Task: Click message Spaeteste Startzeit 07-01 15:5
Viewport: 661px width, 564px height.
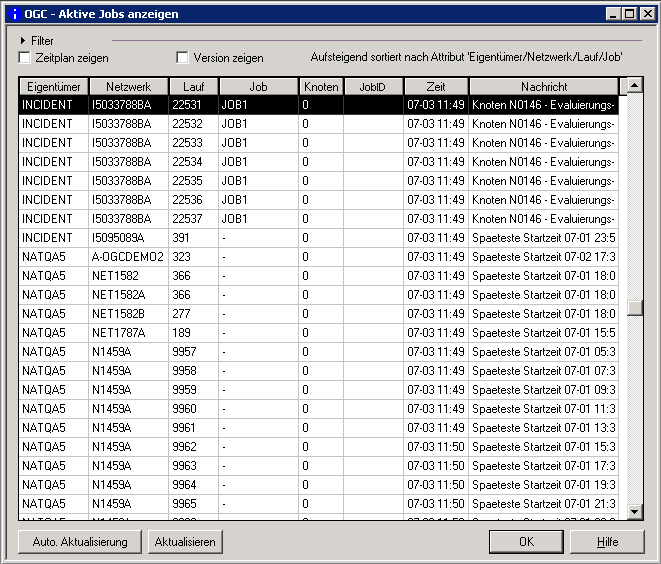Action: [543, 333]
